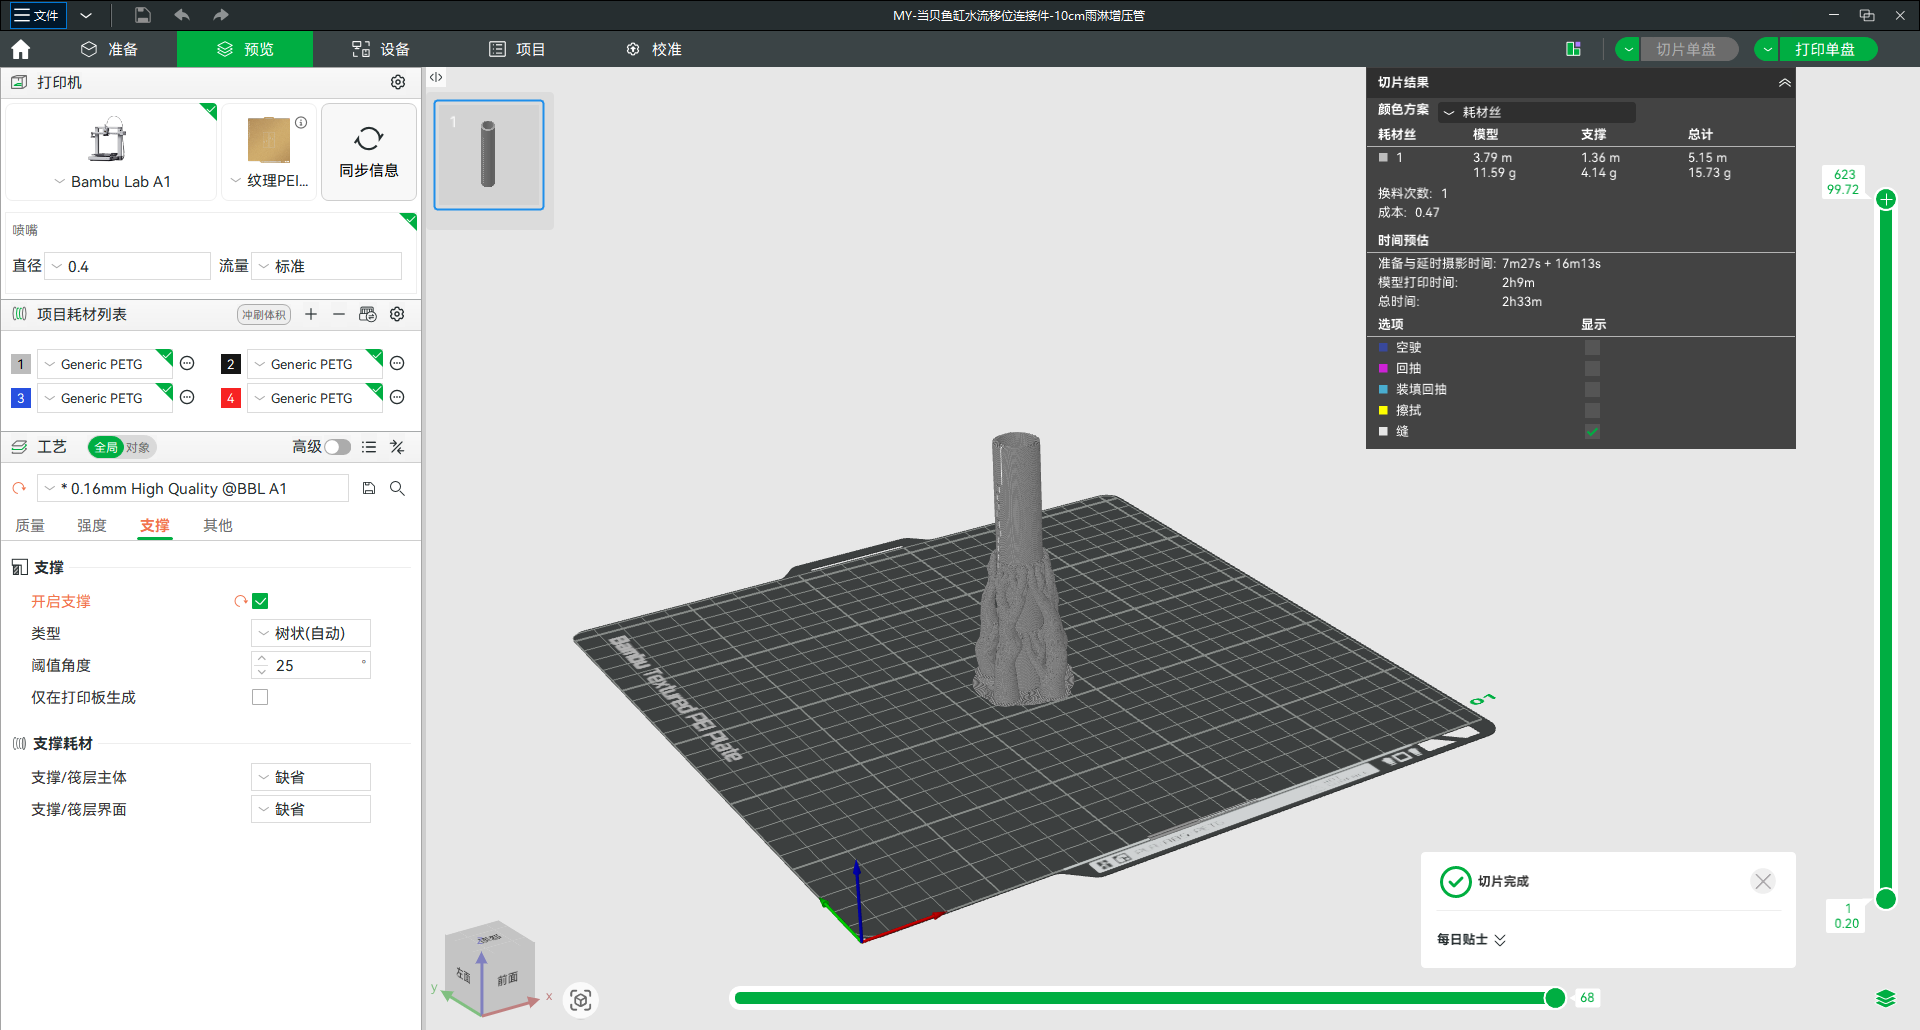Remove filament with the minus icon
Viewport: 1920px width, 1030px height.
[x=339, y=314]
